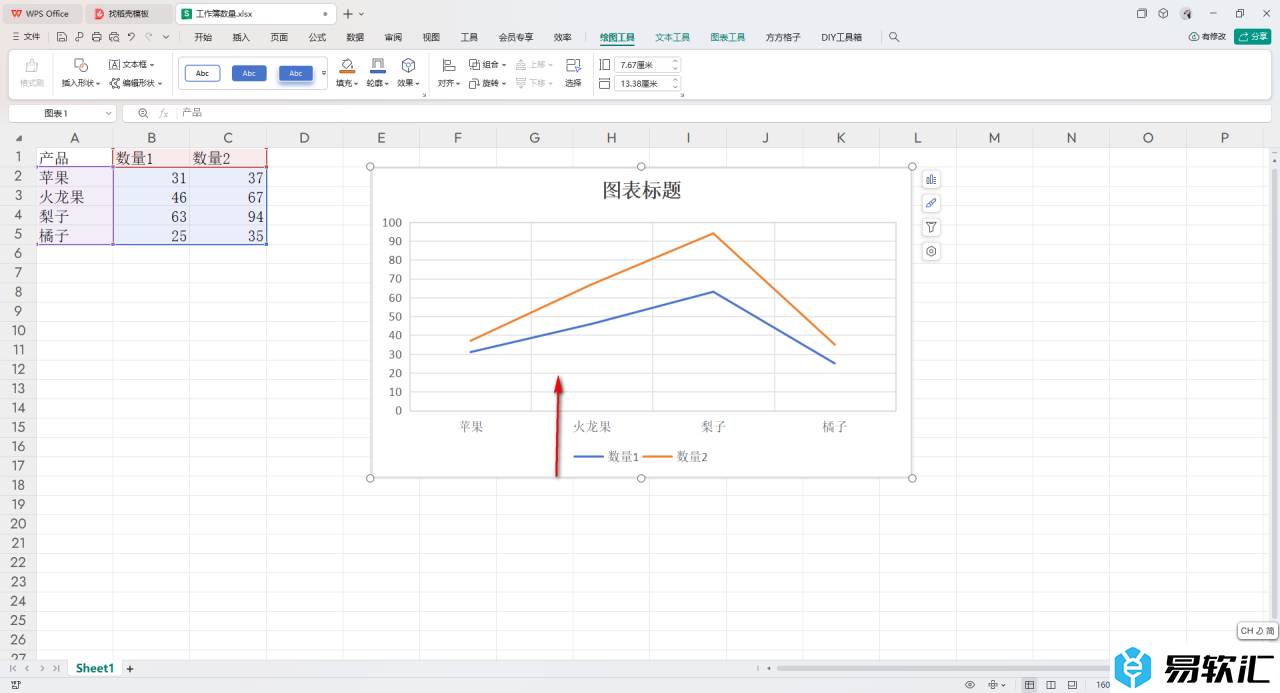
Task: Click the ribbon search magnifier icon
Action: (894, 37)
